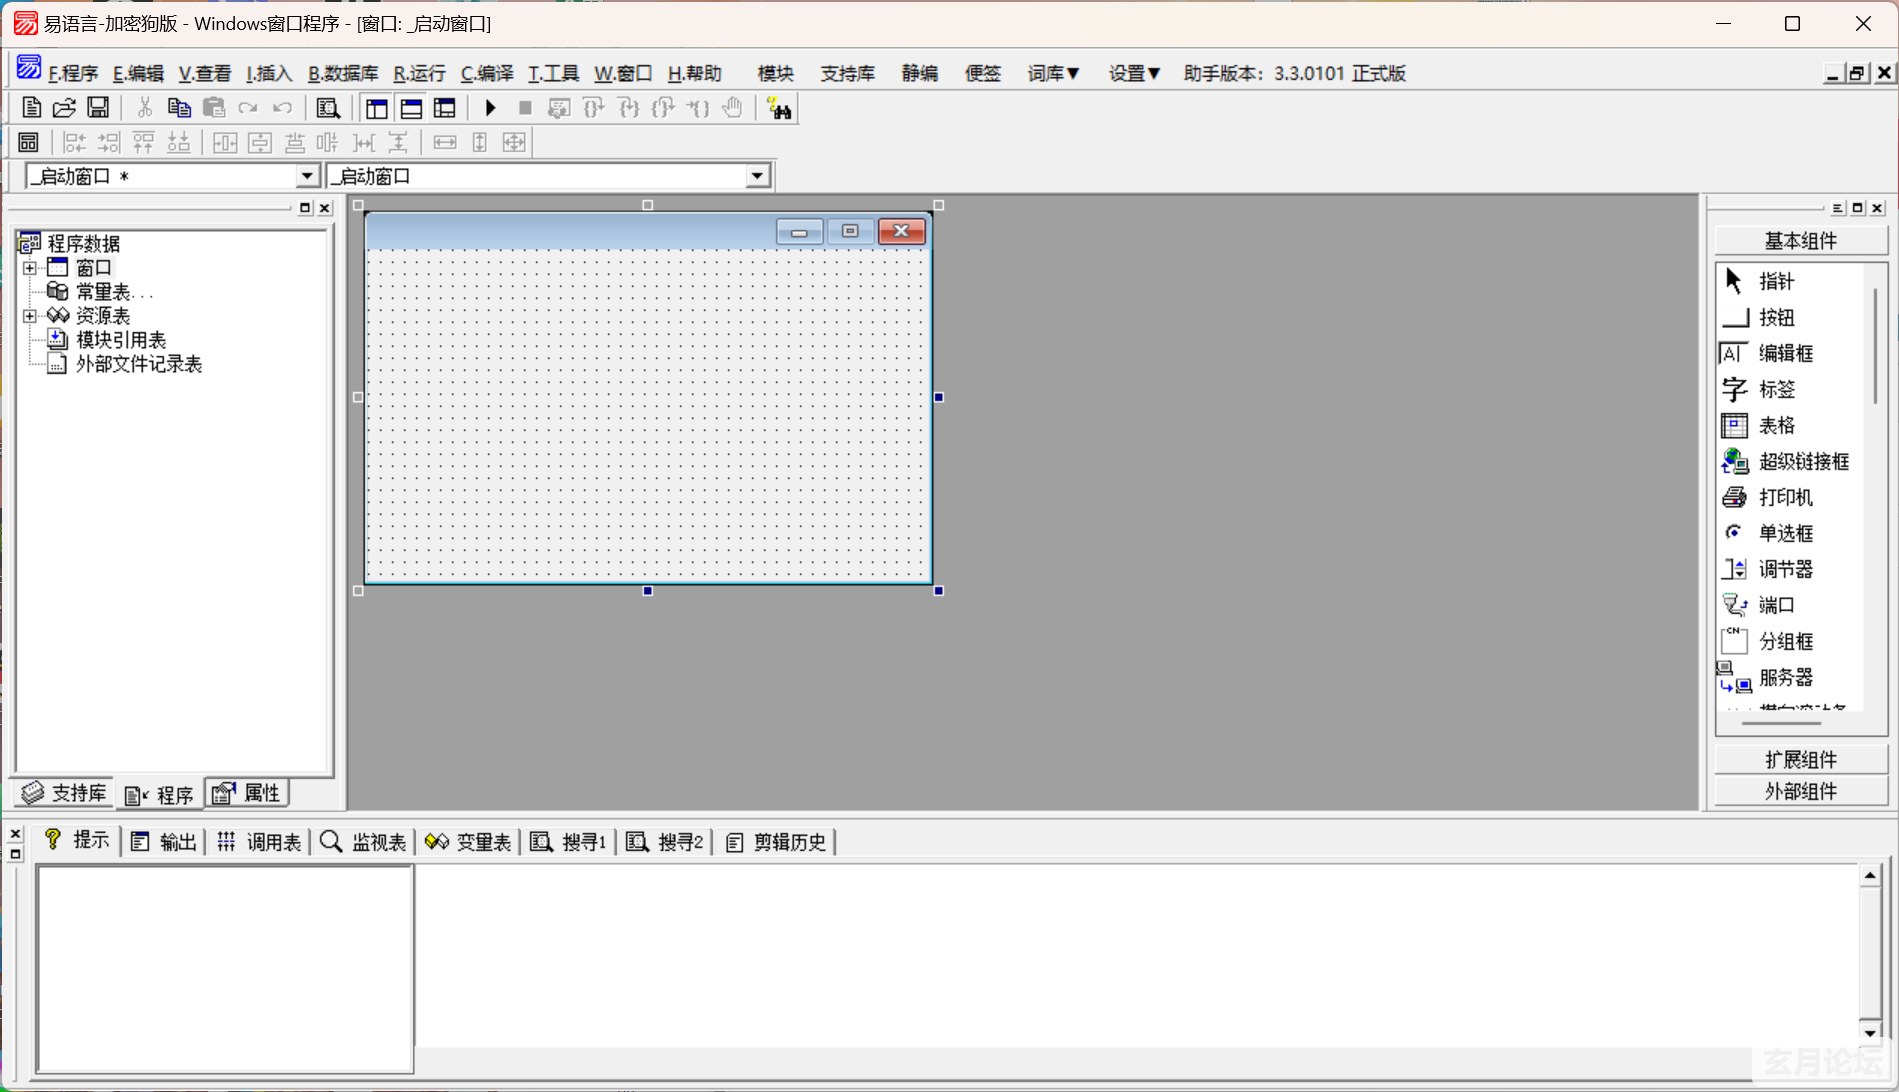Click the form preview icon on alignment toolbar
This screenshot has width=1899, height=1092.
pos(28,143)
